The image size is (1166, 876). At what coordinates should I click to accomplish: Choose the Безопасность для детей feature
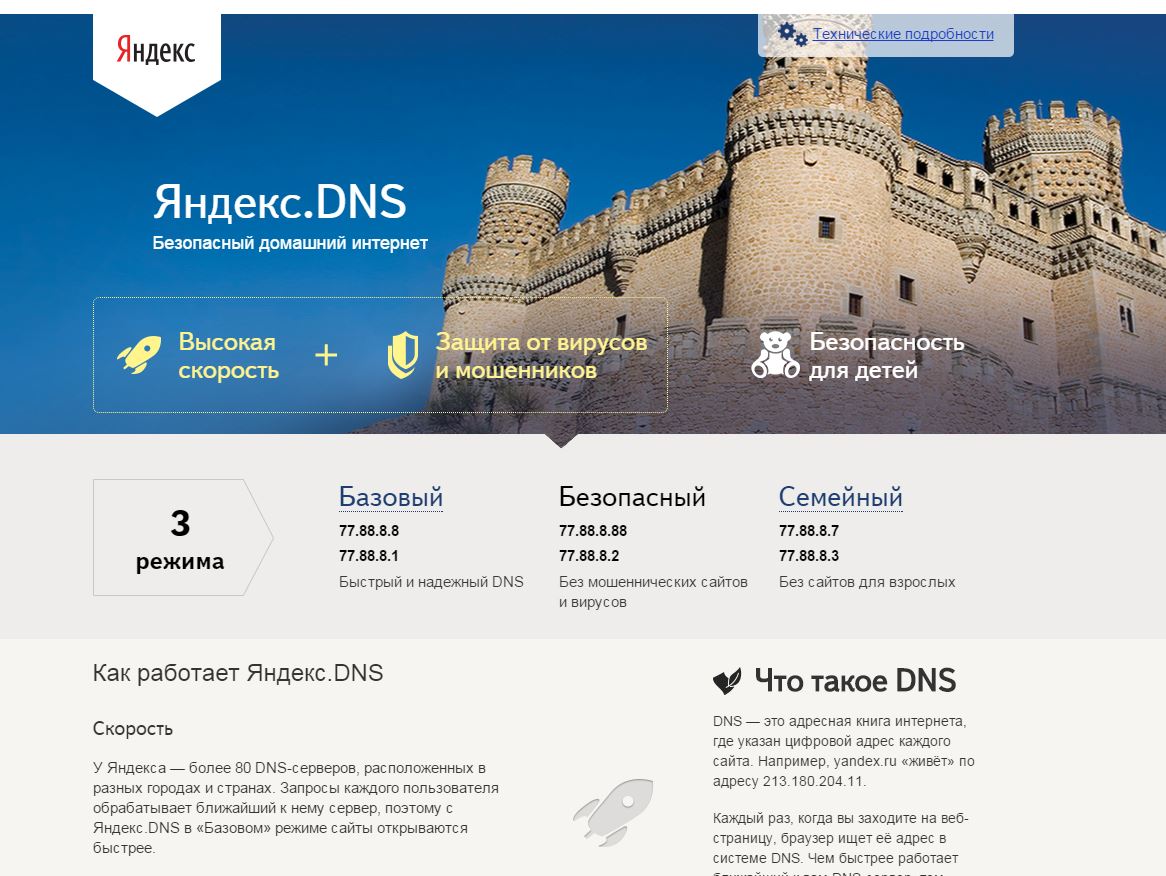pos(886,356)
